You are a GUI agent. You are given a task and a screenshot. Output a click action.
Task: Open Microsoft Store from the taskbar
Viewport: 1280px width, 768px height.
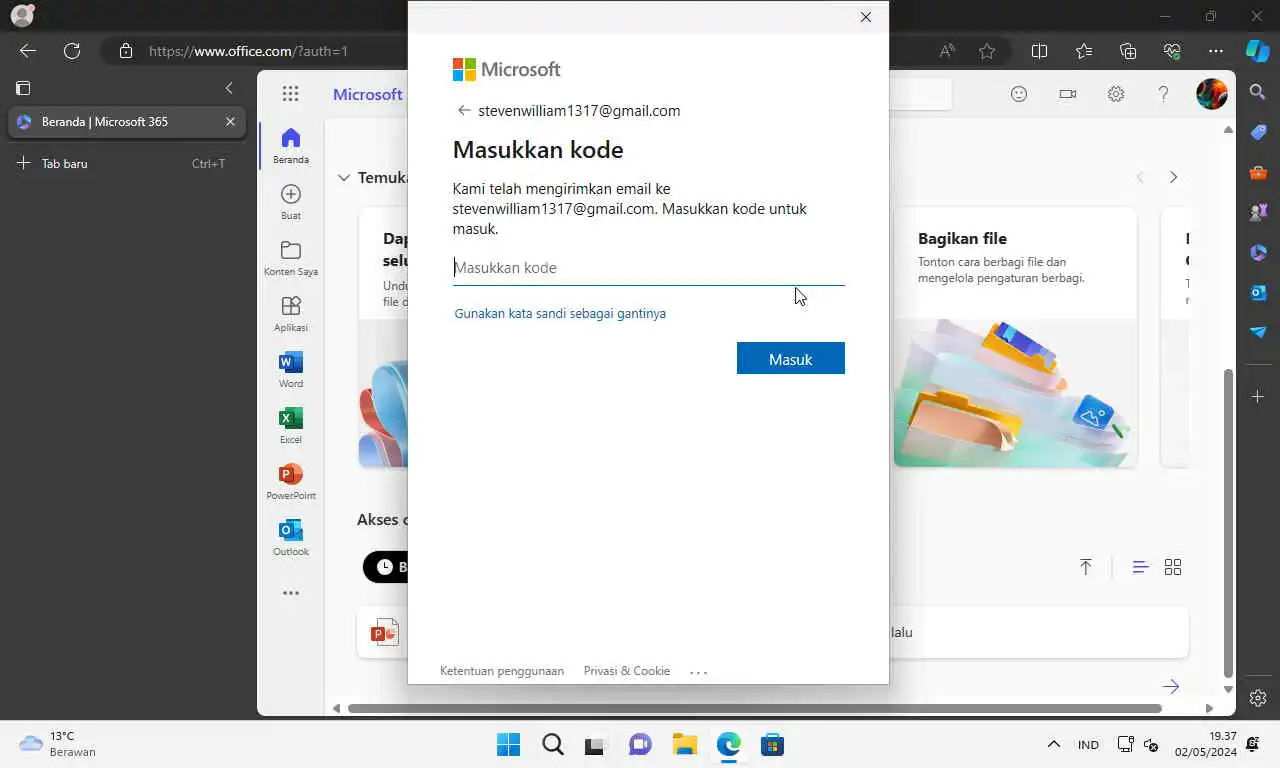click(772, 745)
